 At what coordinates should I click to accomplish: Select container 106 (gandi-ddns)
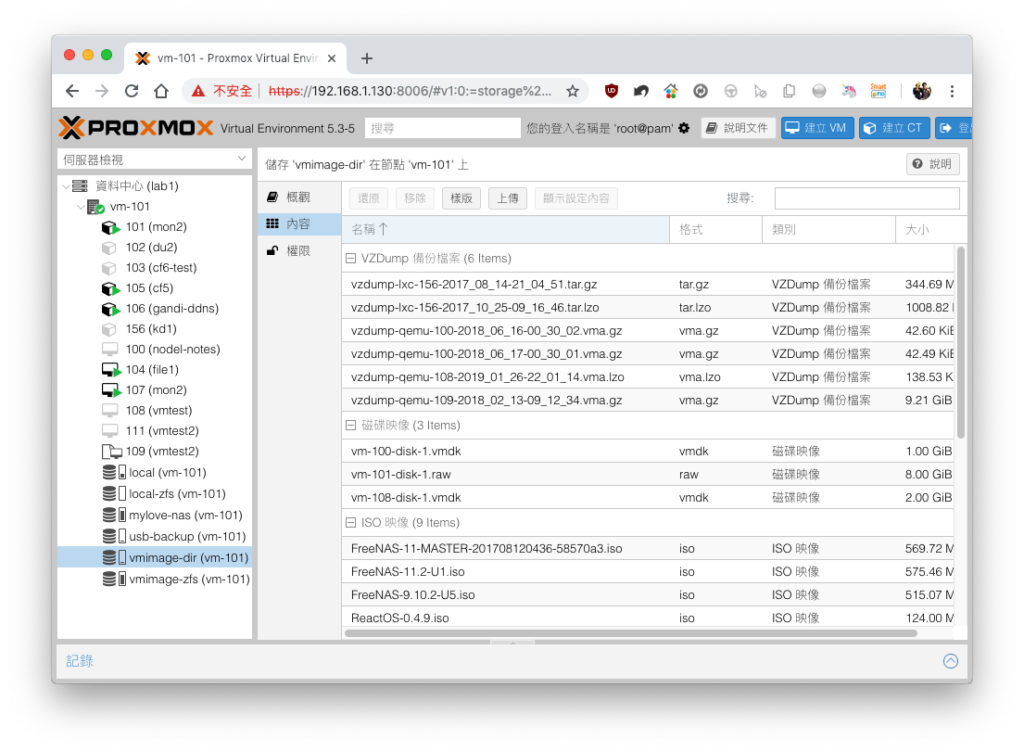coord(172,308)
